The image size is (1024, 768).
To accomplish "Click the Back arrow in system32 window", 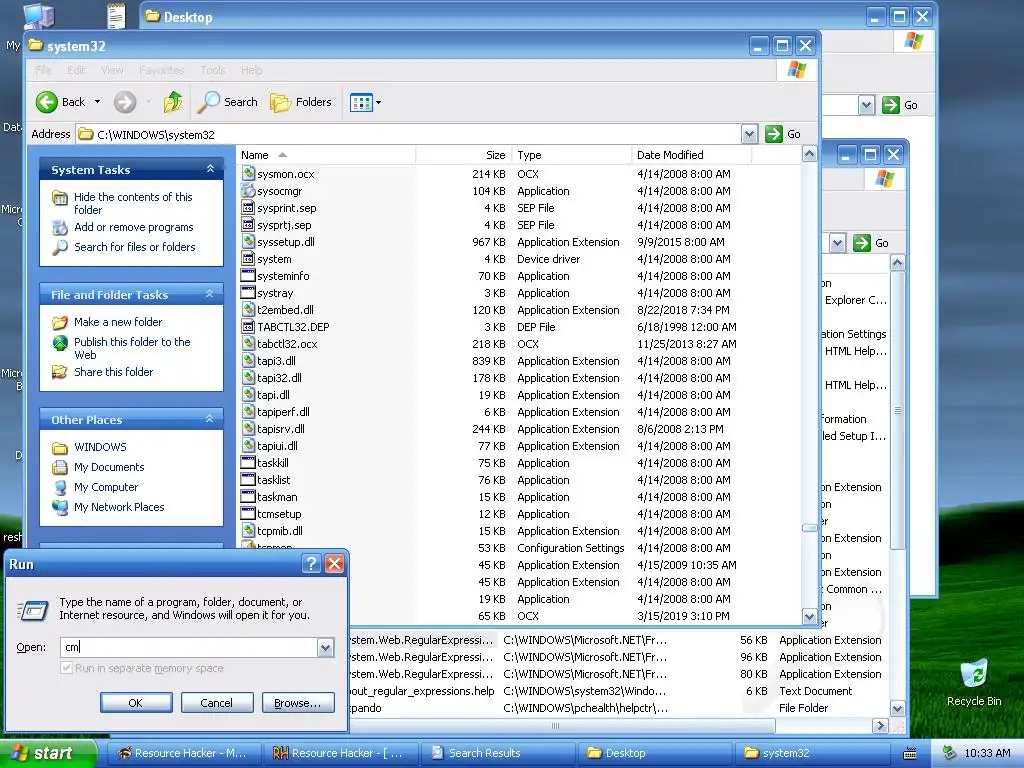I will click(47, 102).
